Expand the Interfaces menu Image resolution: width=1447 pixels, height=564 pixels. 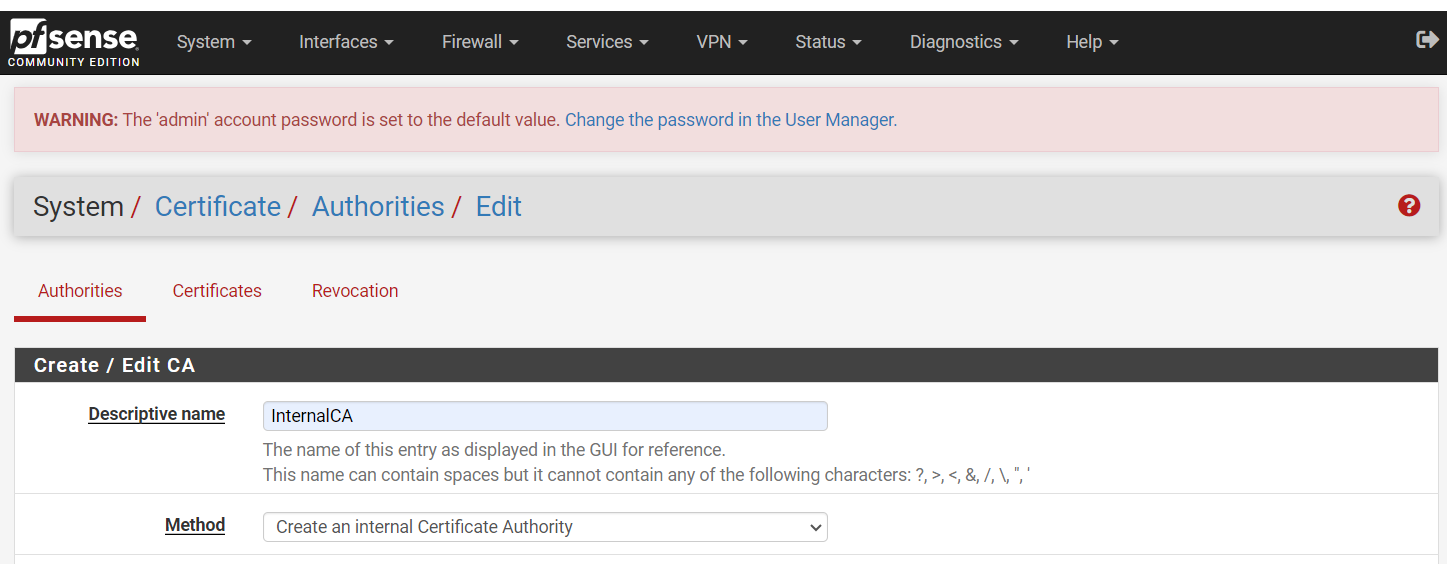346,42
